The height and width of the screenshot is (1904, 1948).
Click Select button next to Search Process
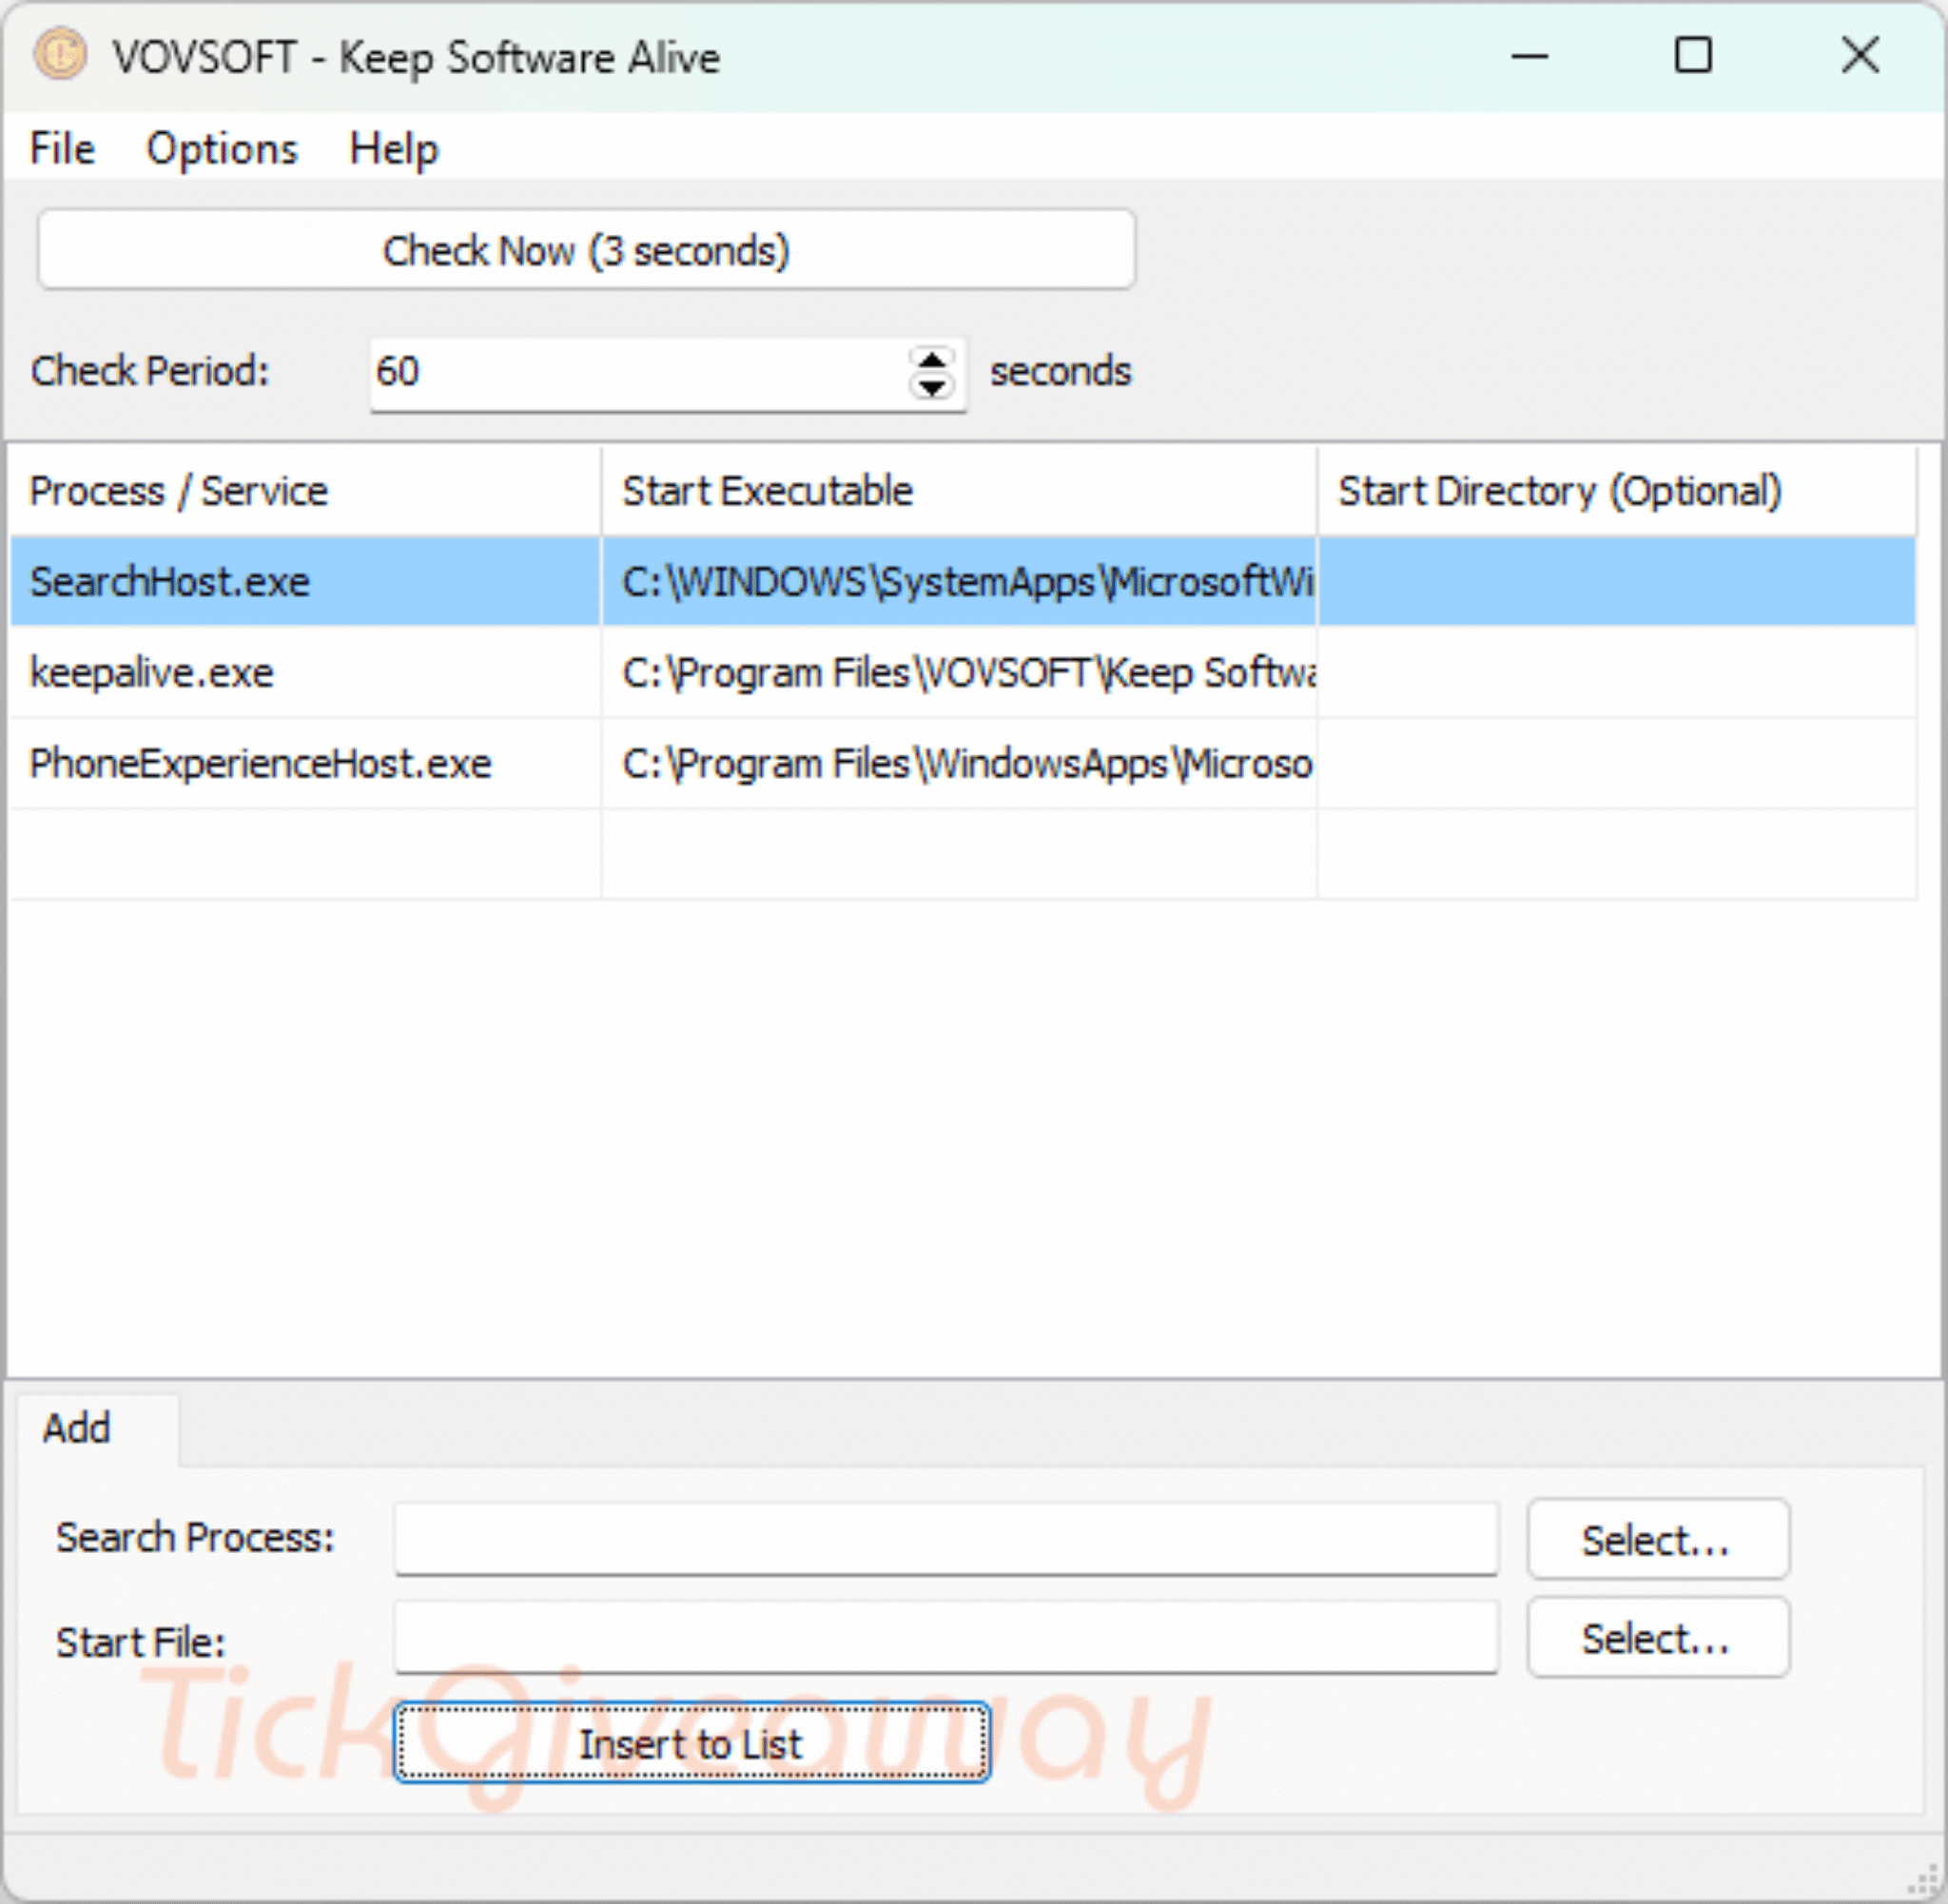[1658, 1540]
